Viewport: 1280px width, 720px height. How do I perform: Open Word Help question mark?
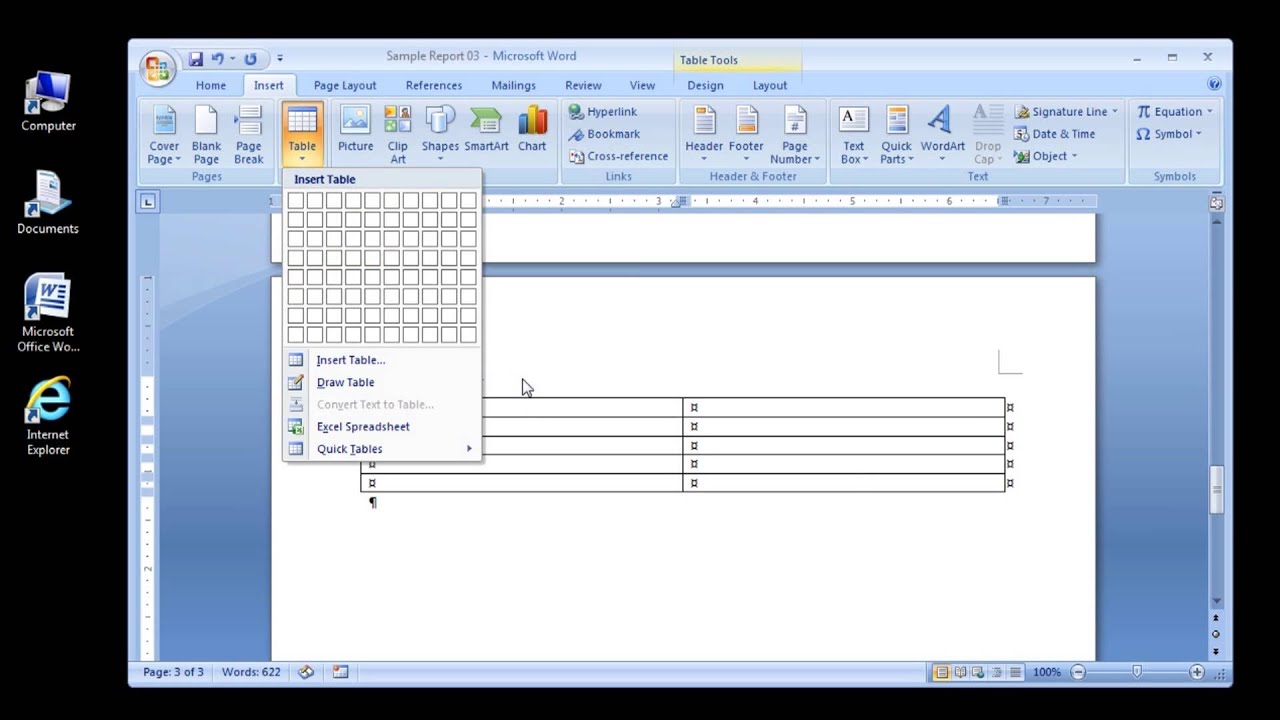pos(1214,85)
